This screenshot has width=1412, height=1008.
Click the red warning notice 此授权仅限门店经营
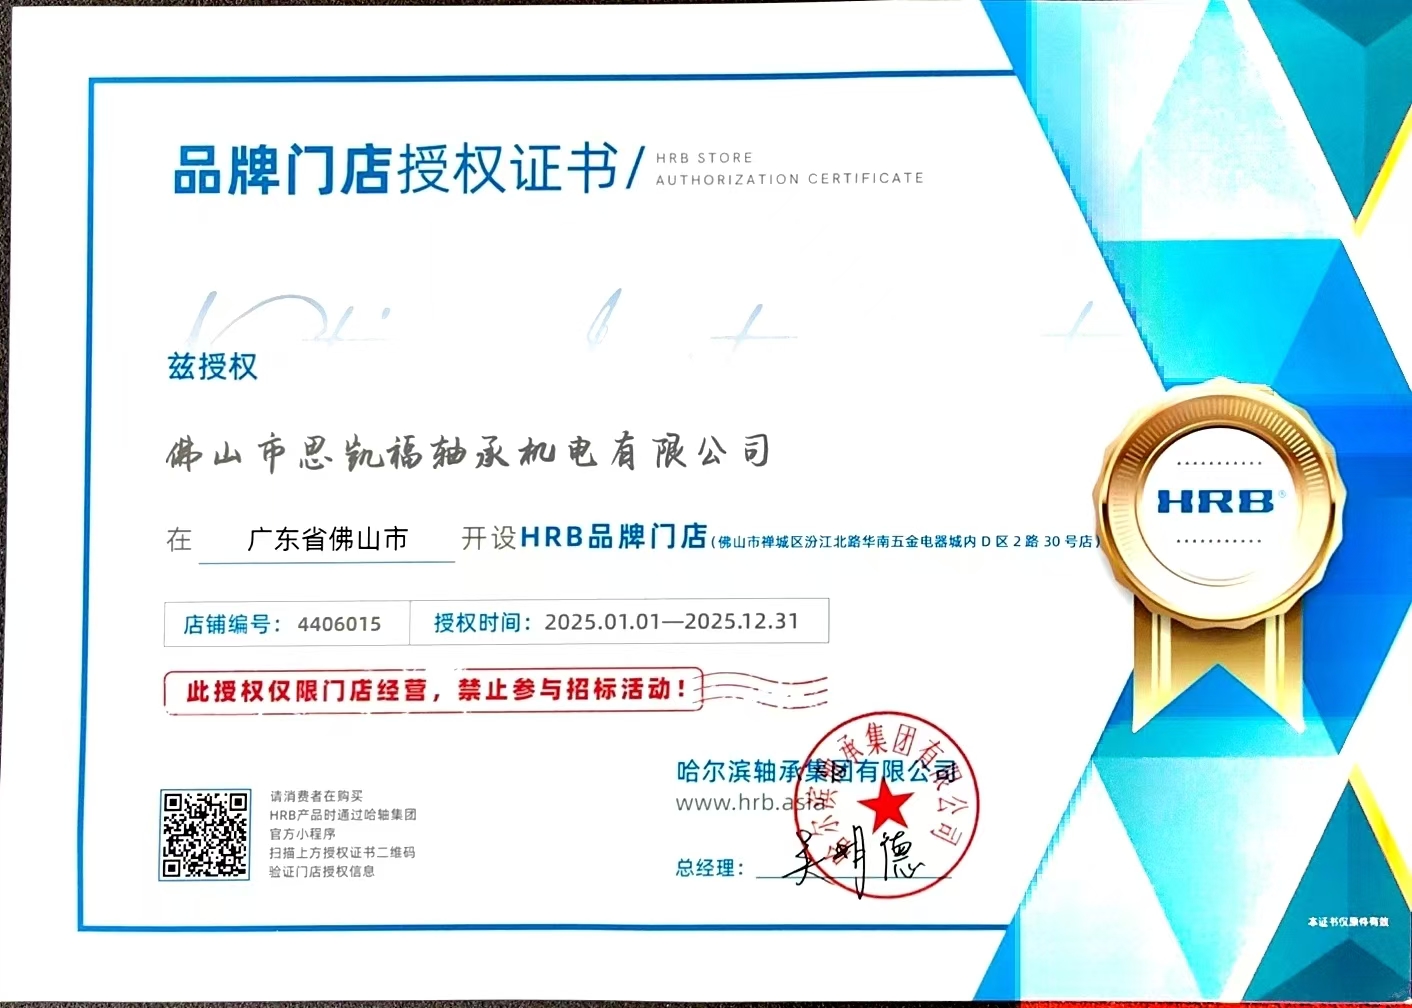[434, 690]
